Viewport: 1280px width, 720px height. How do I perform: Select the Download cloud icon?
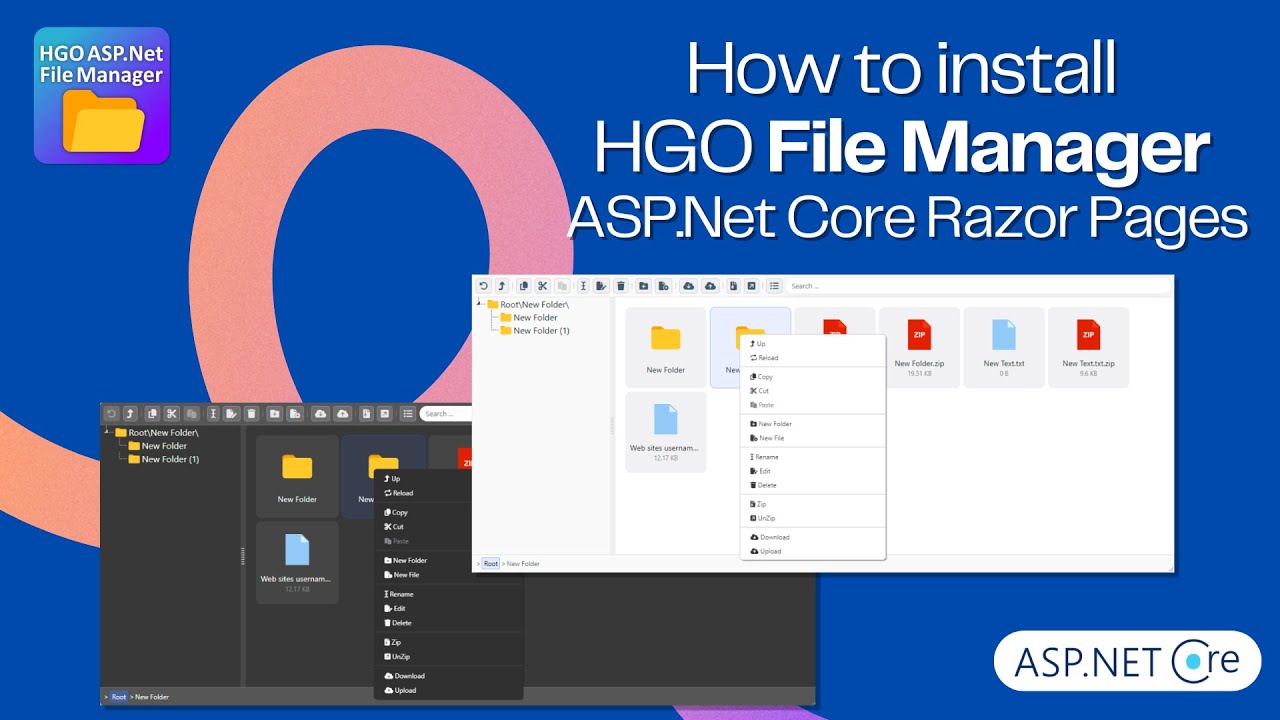click(x=689, y=285)
